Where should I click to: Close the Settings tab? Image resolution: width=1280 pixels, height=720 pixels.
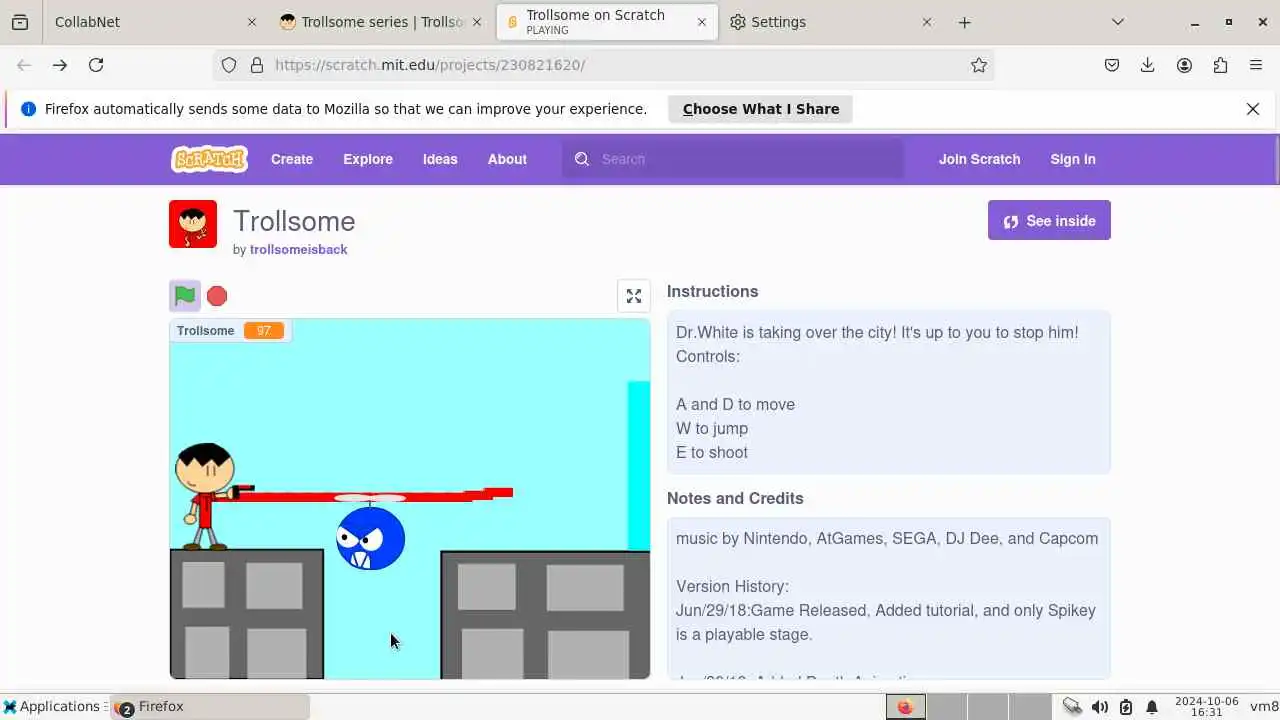[x=927, y=22]
